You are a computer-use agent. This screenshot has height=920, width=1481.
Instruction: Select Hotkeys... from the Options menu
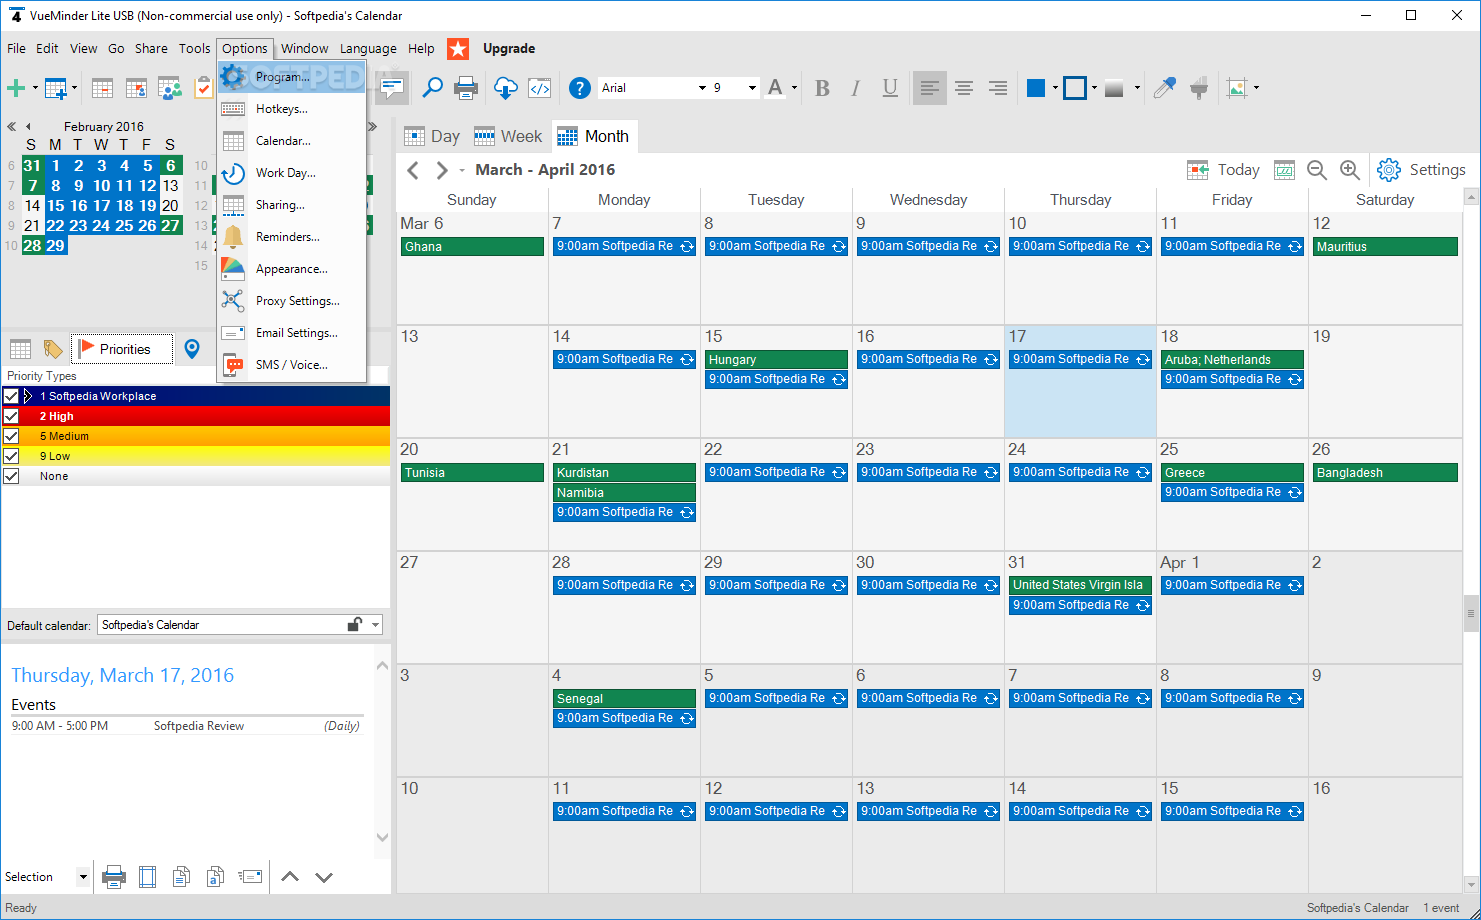click(x=292, y=109)
